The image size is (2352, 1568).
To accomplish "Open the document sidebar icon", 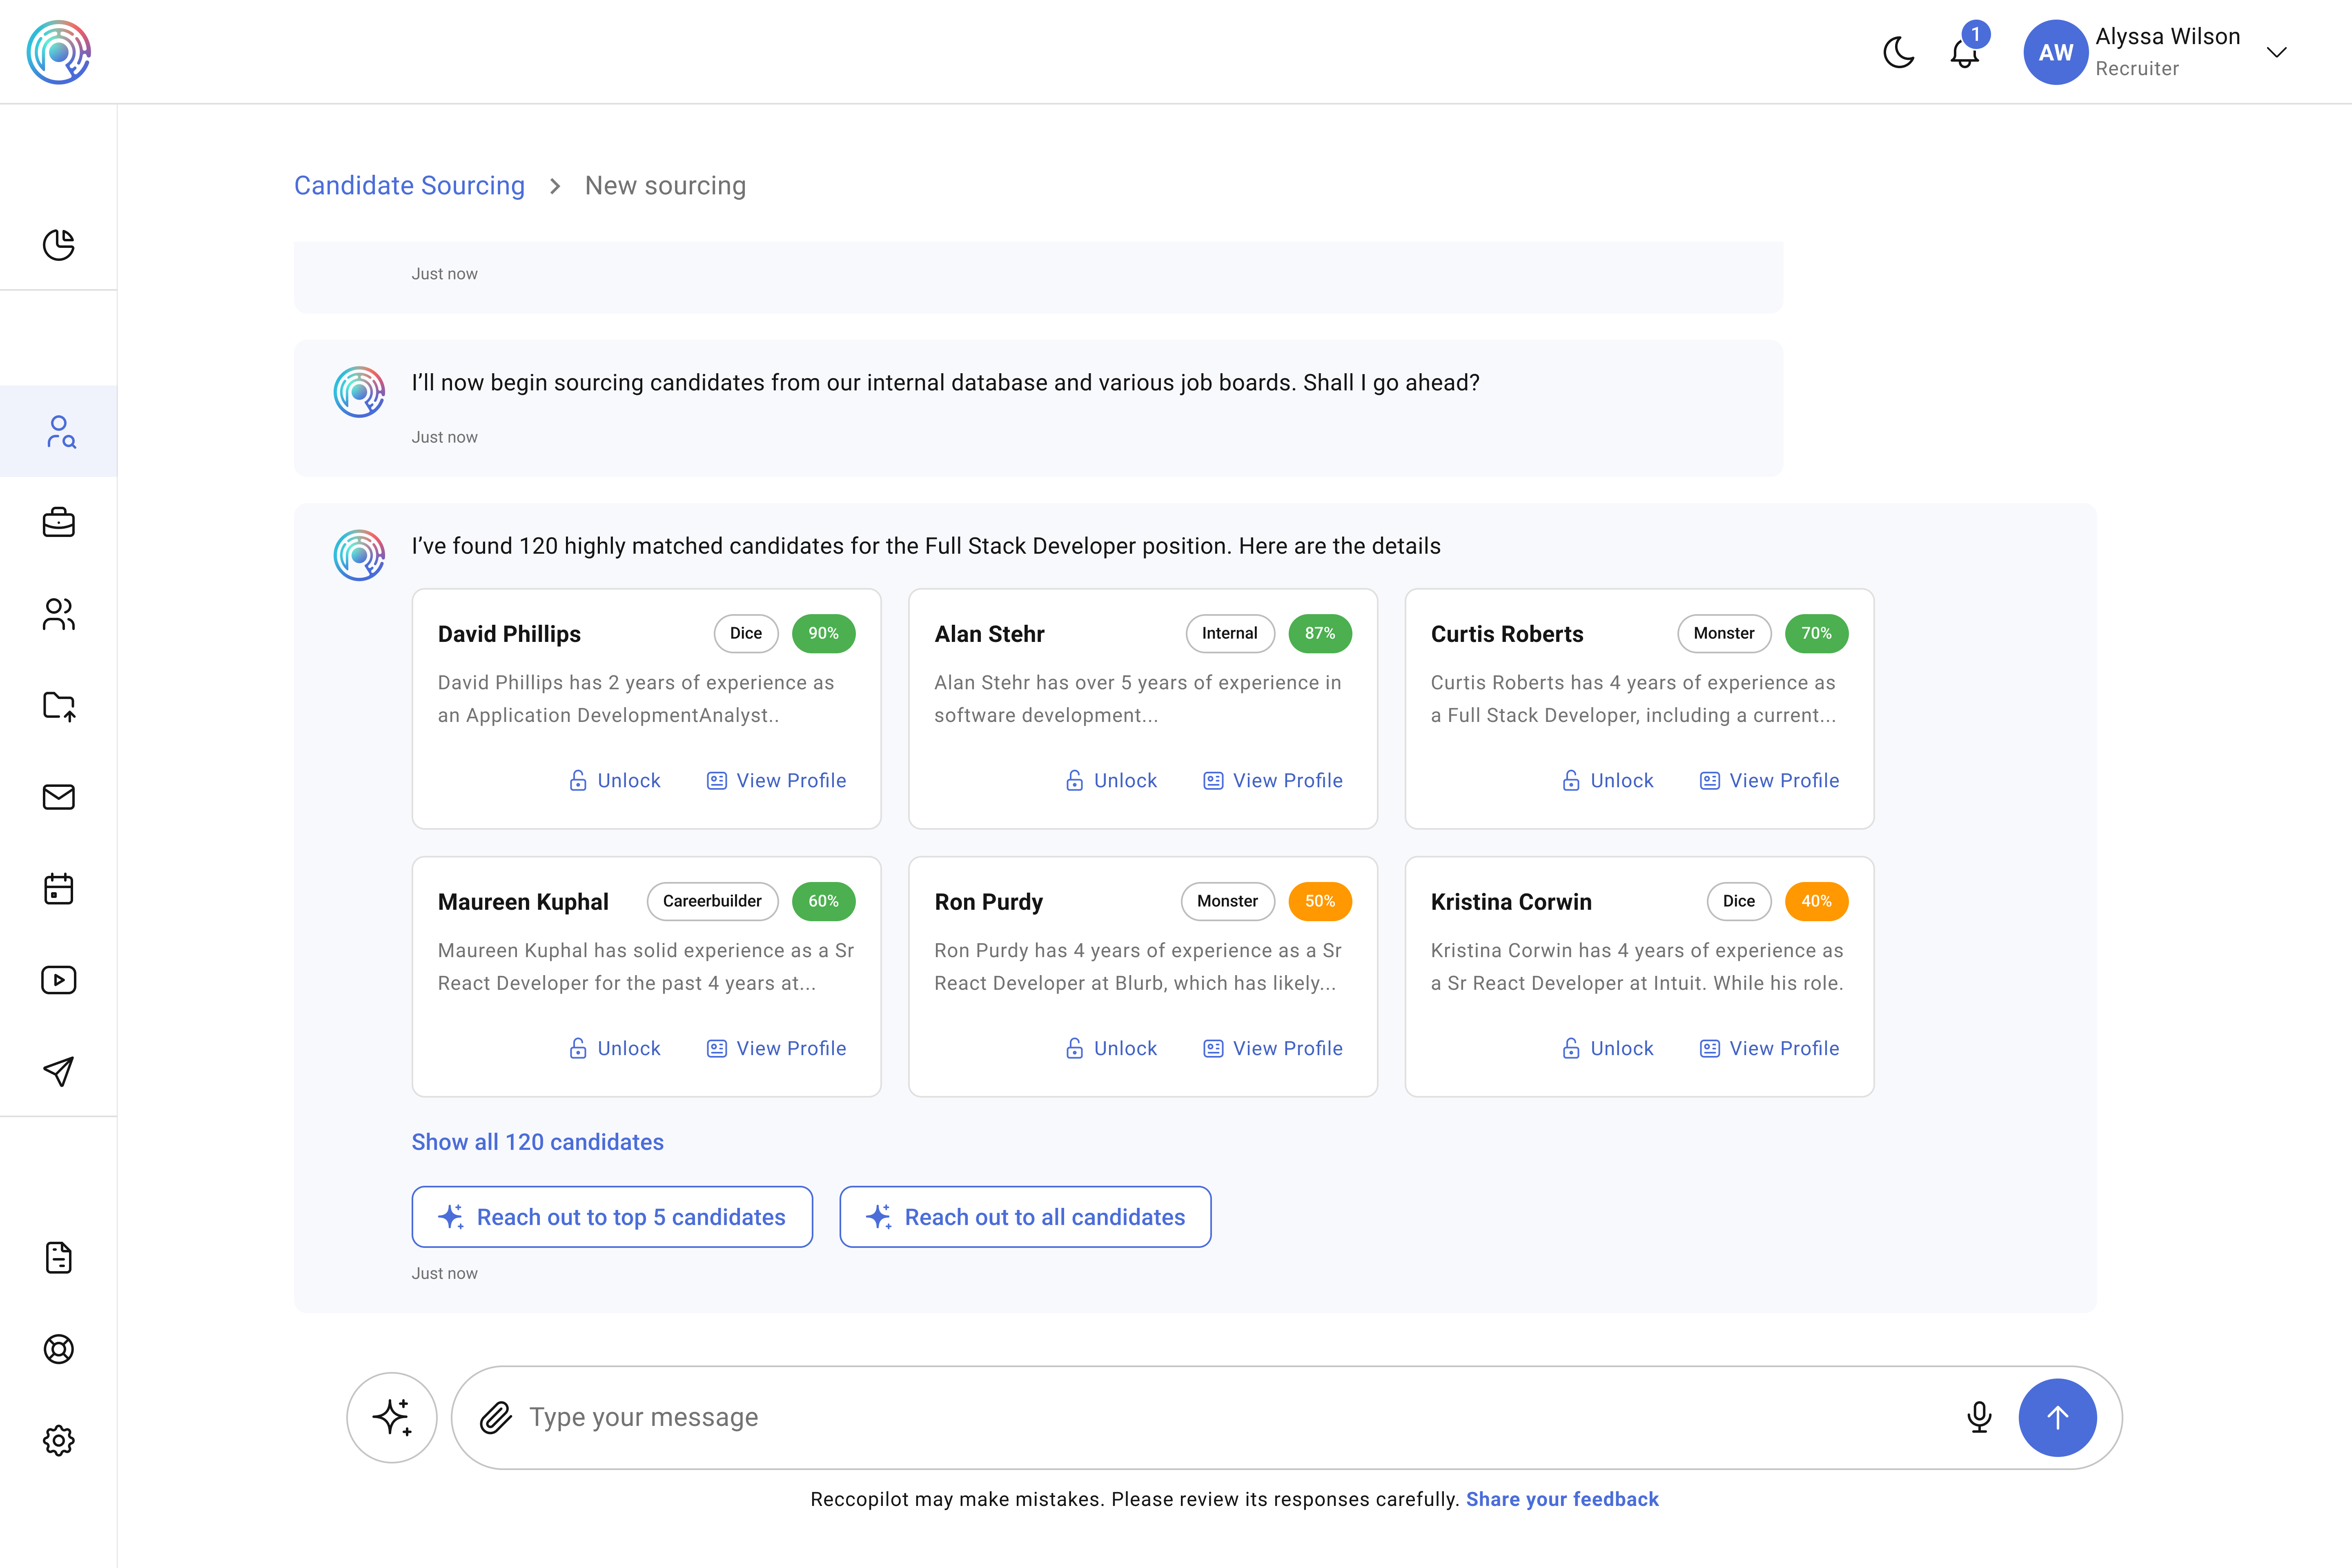I will coord(59,1258).
